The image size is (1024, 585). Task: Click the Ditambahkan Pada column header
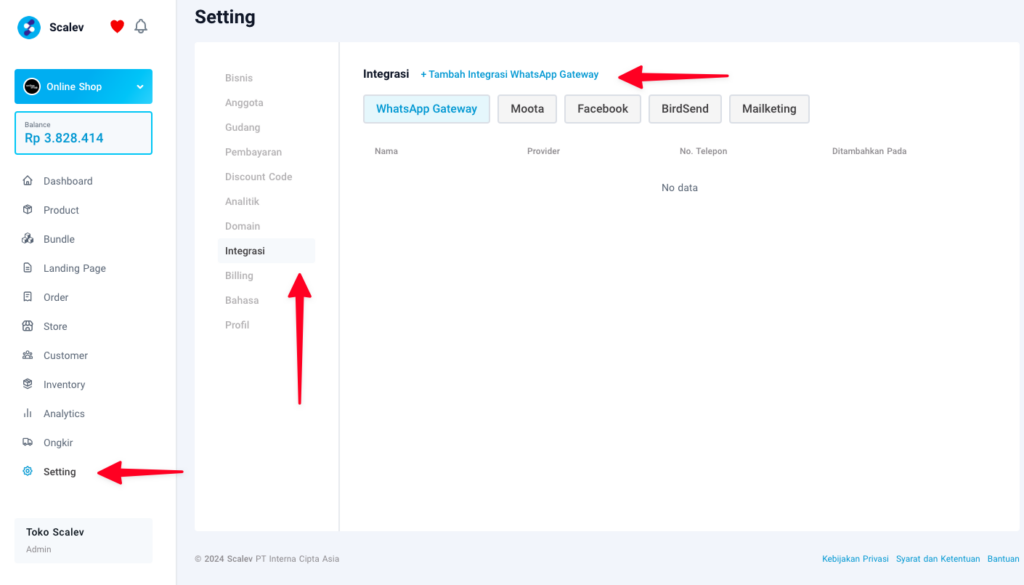tap(869, 151)
